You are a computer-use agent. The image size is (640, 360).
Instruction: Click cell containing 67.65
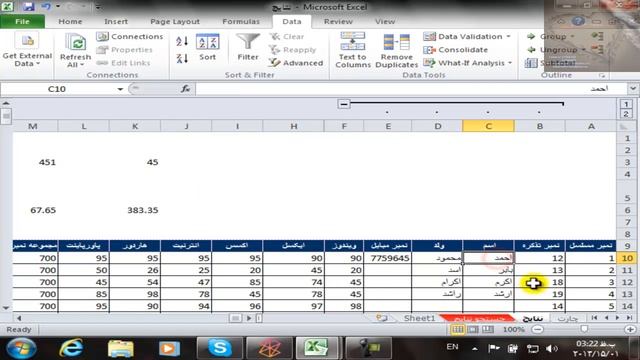pos(35,210)
